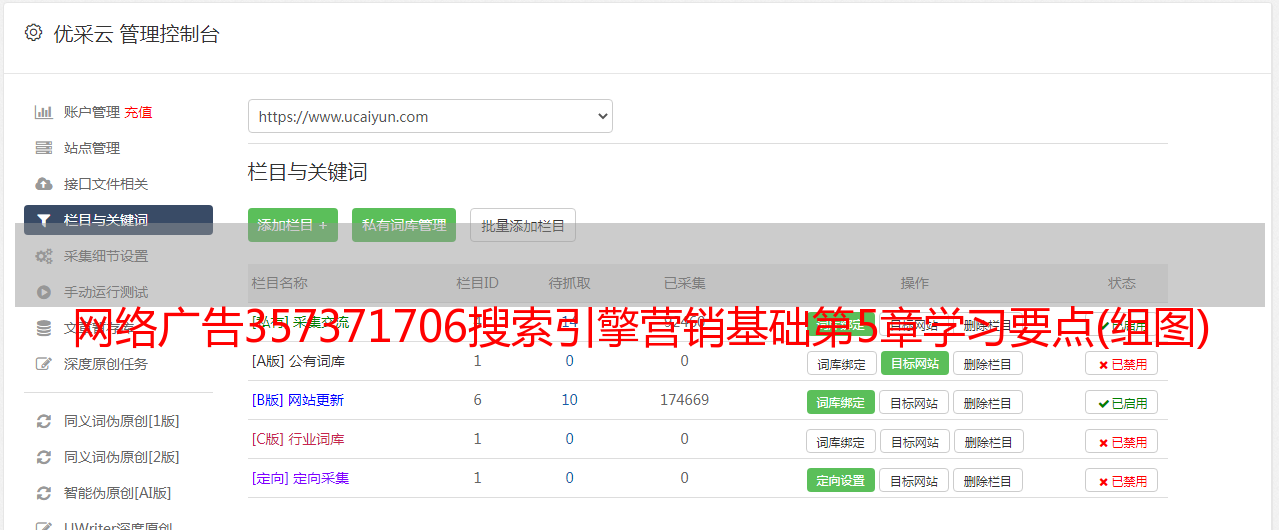Click ID value 6 in the 网站更新 row

pyautogui.click(x=477, y=400)
